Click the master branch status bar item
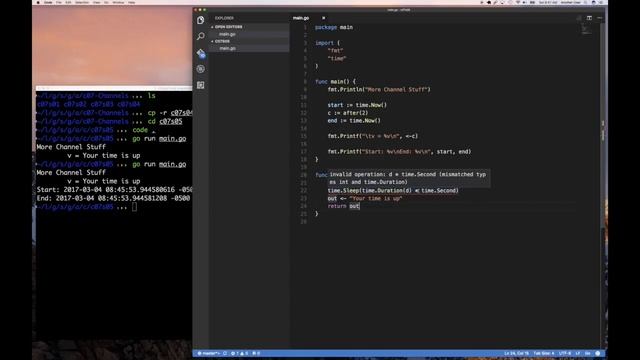 point(209,353)
